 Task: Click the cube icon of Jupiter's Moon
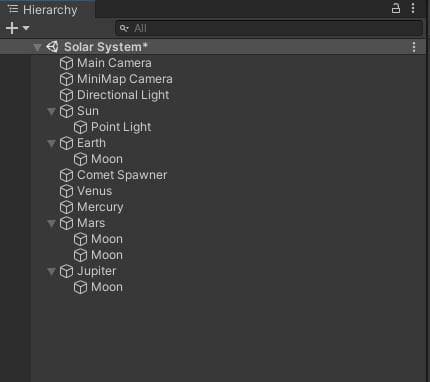[80, 287]
